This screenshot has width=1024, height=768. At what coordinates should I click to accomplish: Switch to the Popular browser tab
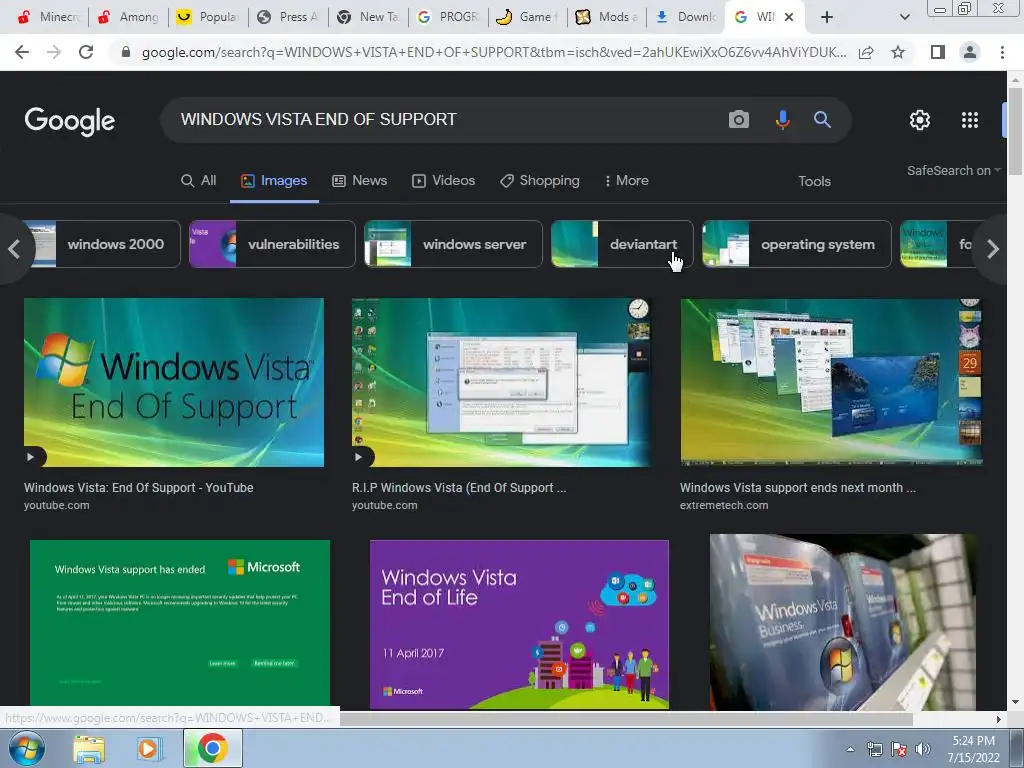(x=208, y=17)
